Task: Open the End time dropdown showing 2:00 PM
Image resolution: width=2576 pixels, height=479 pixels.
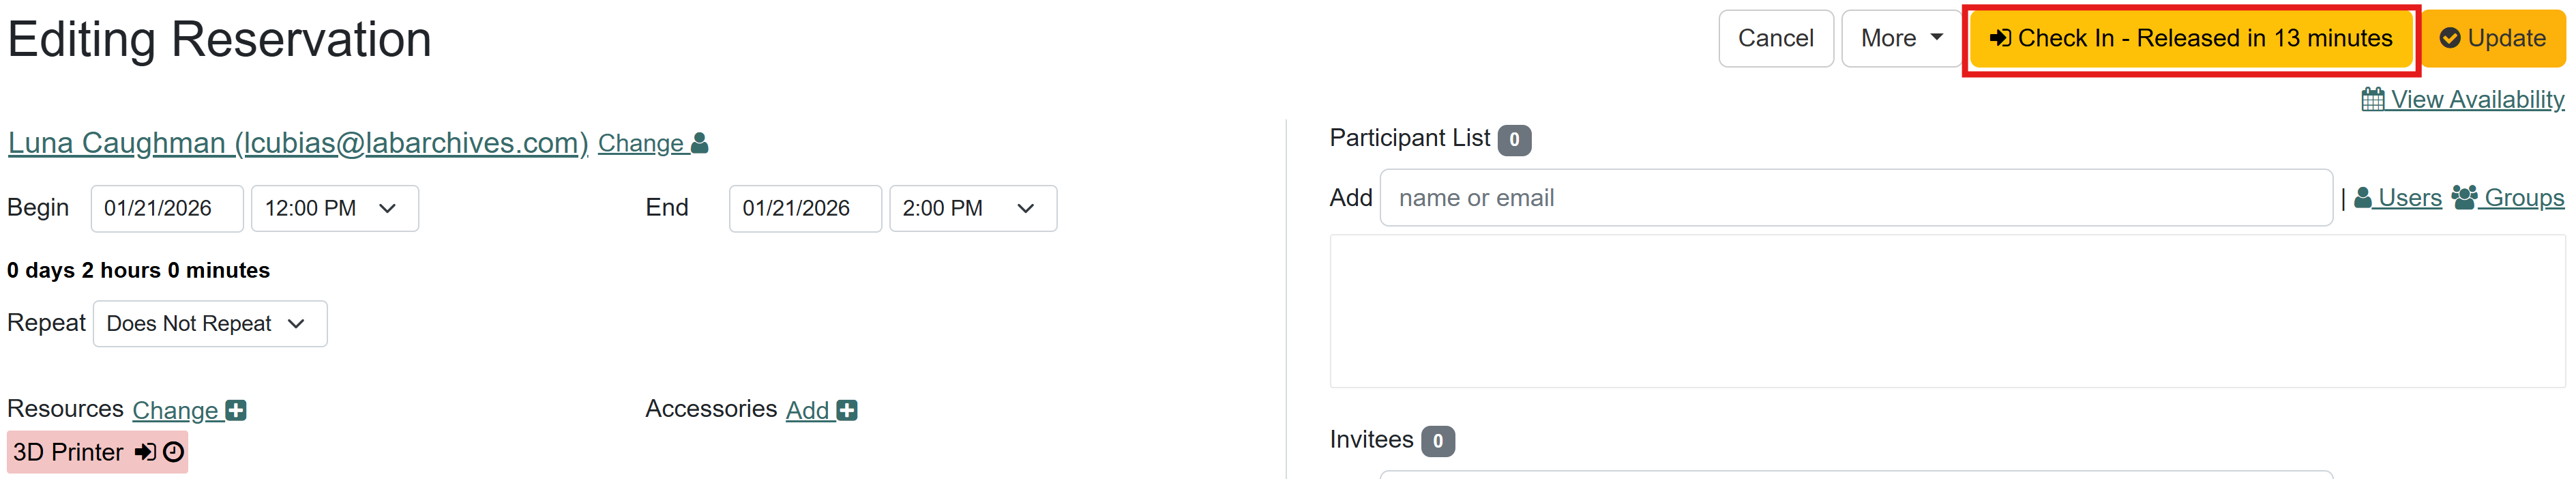Action: 972,208
